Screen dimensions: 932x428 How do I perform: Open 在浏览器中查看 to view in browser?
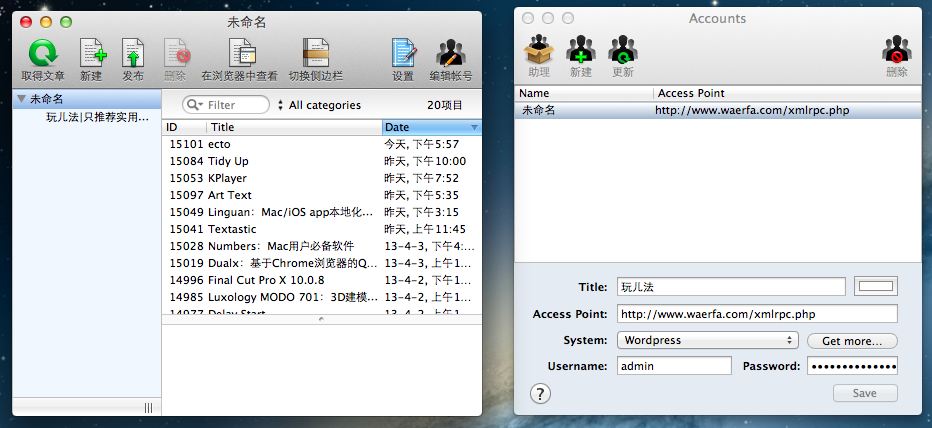click(242, 52)
